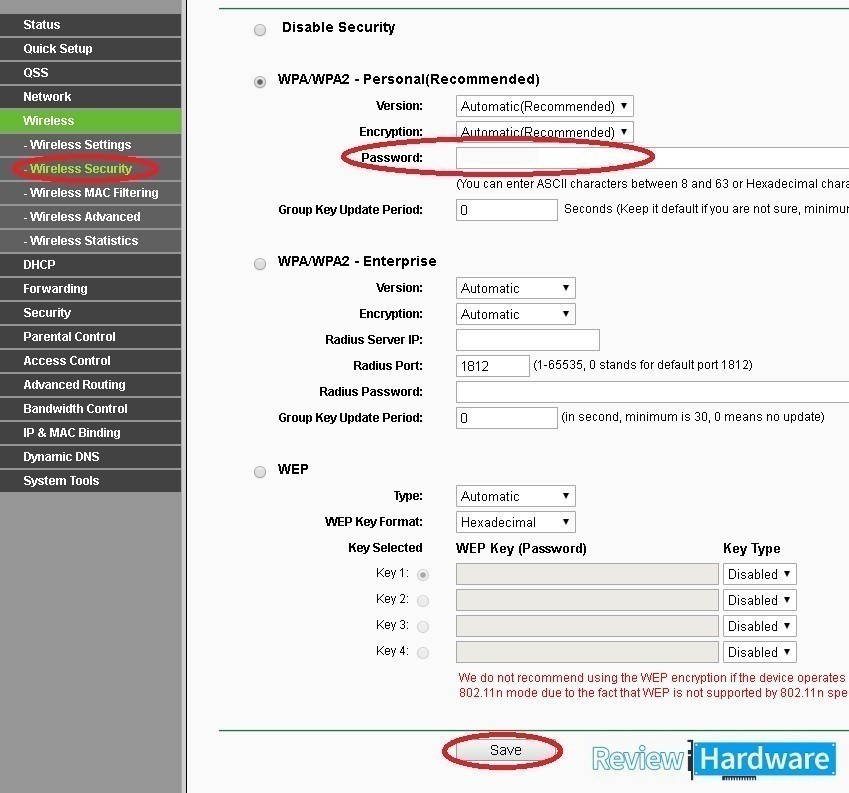The image size is (849, 793).
Task: Open Key 2 Key Type dropdown
Action: click(x=760, y=600)
